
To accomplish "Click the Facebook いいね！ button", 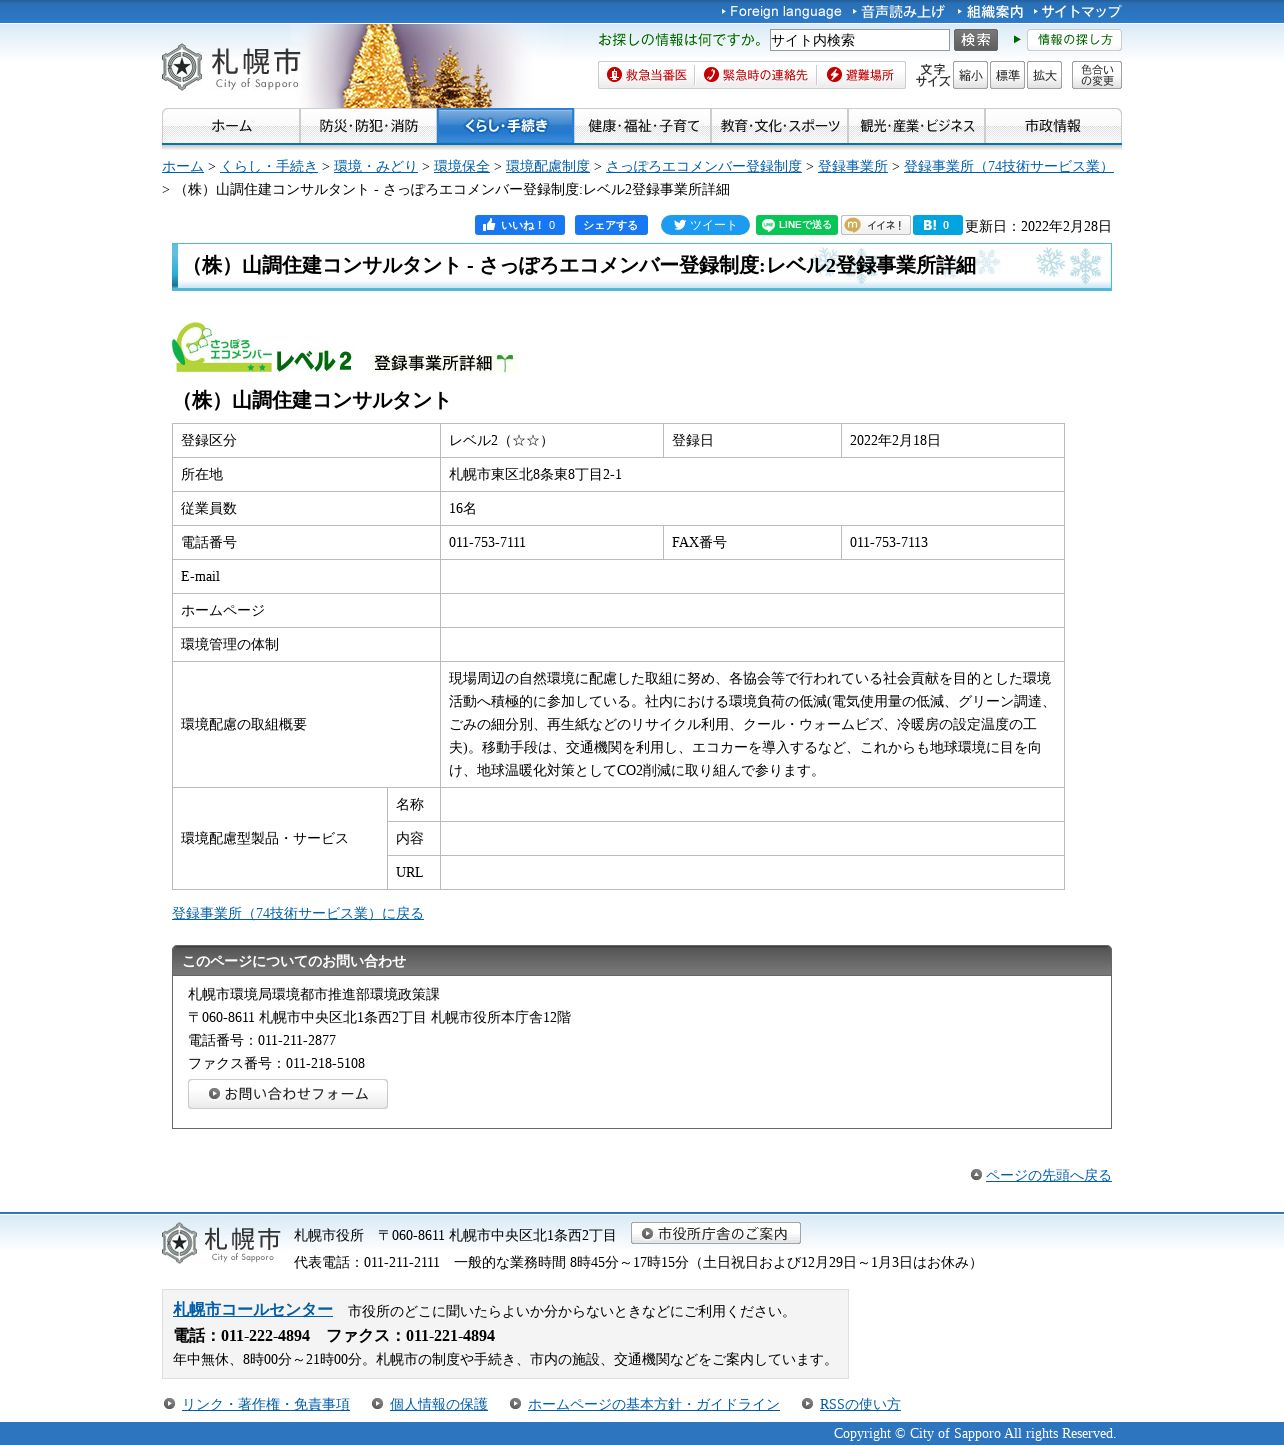I will 520,225.
